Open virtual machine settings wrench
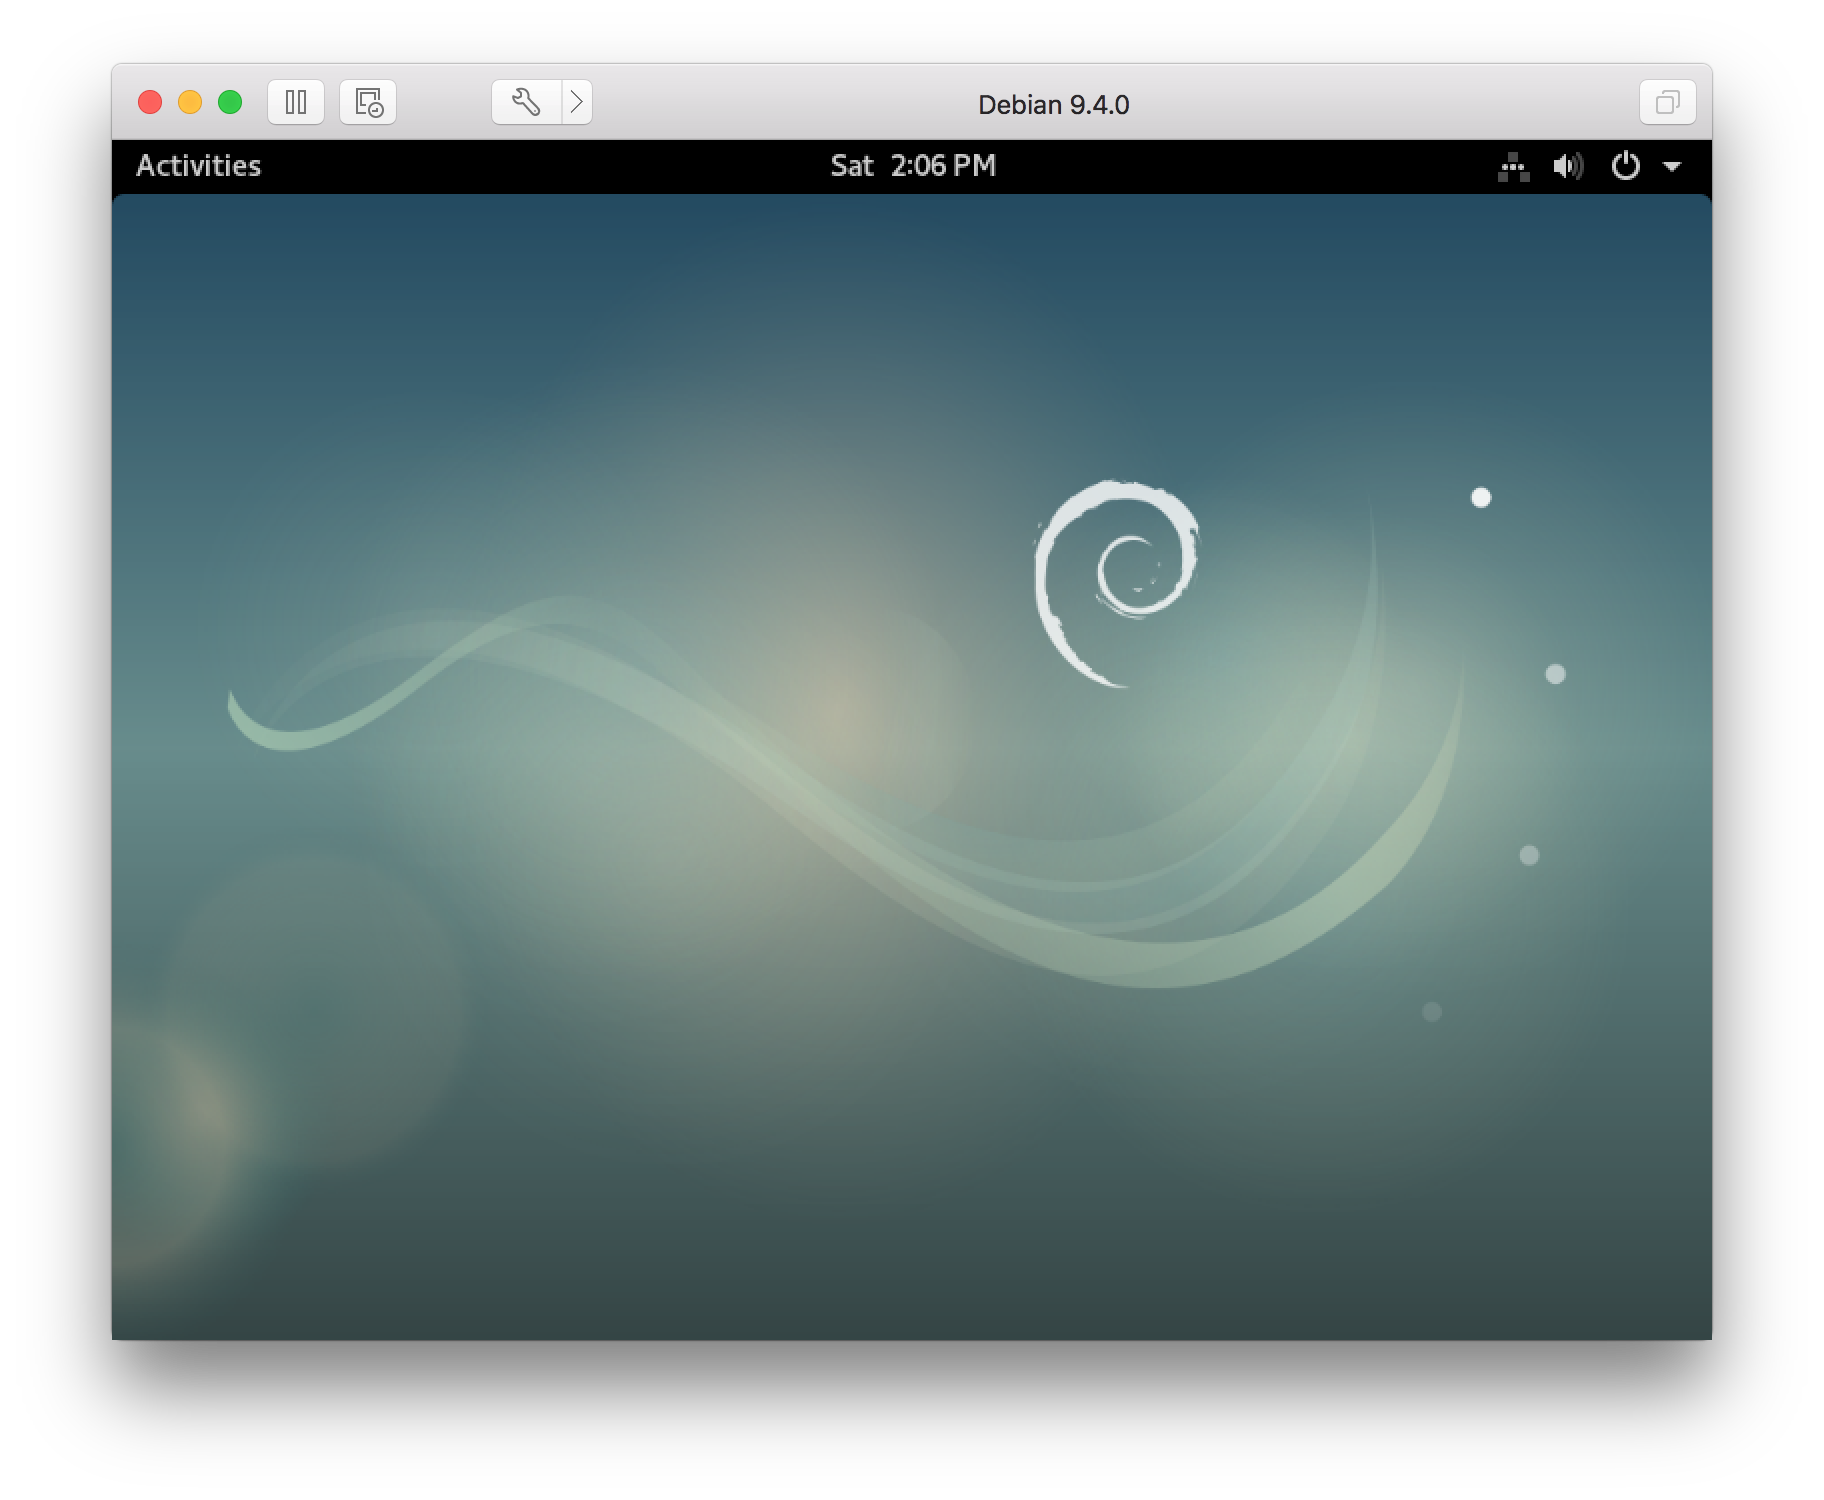The height and width of the screenshot is (1500, 1824). click(x=526, y=102)
